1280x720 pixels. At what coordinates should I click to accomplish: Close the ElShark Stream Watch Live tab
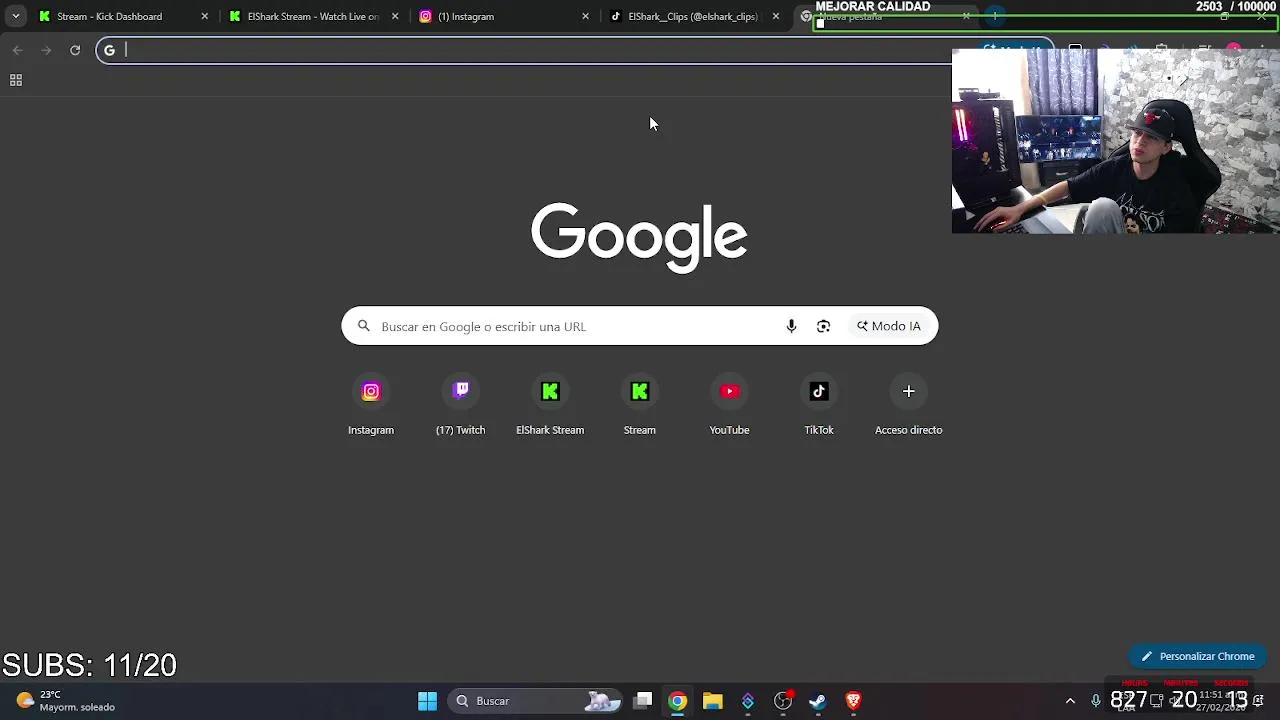point(395,16)
